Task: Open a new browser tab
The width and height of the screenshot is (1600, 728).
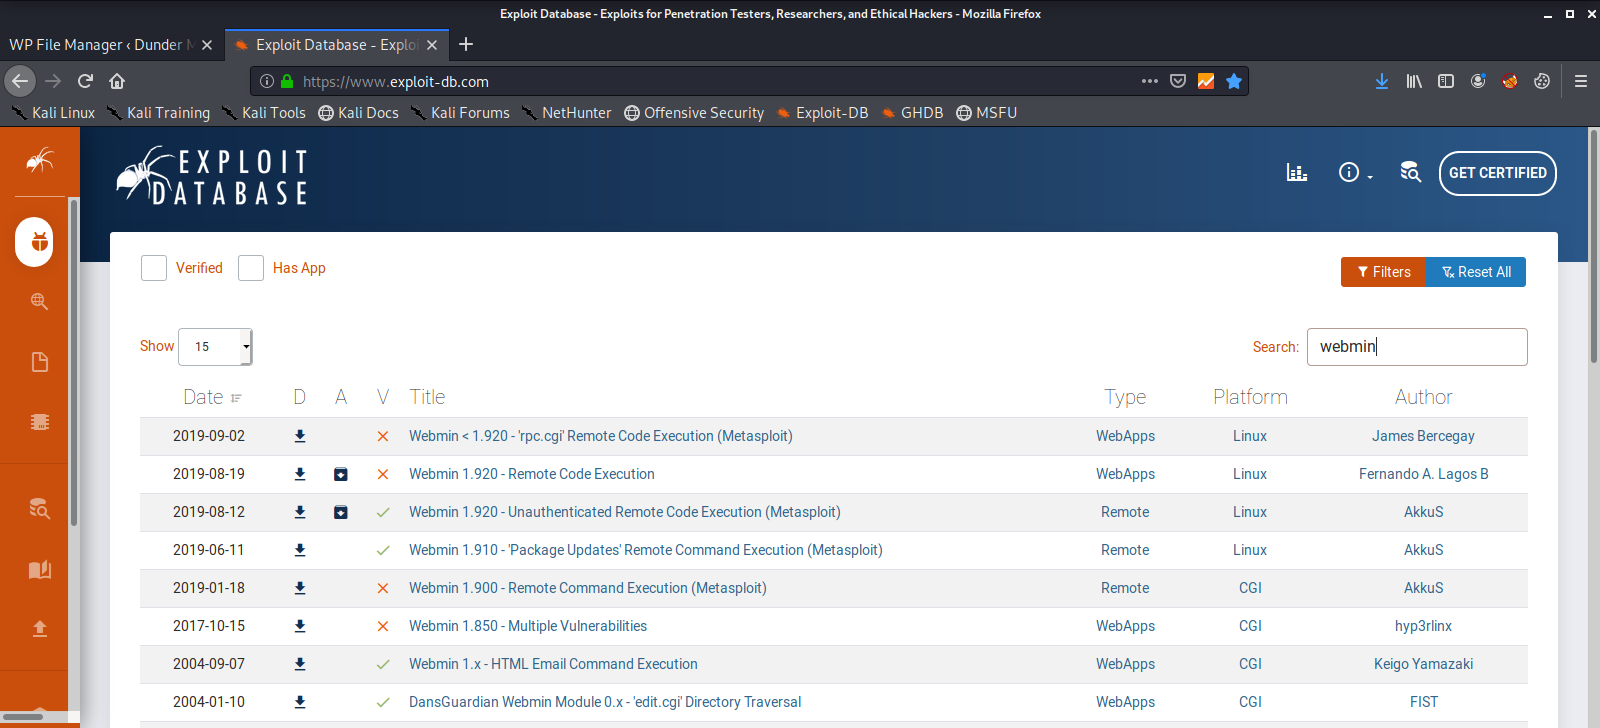Action: pyautogui.click(x=466, y=45)
